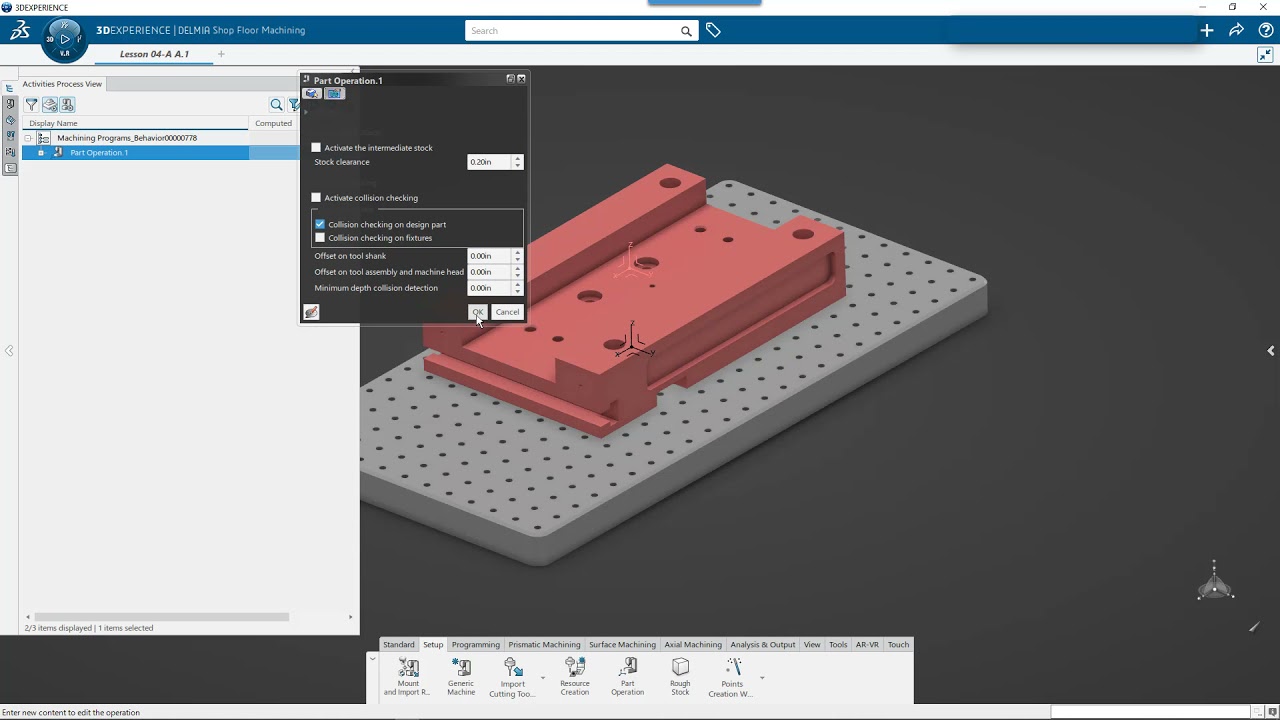Click the Import Cutting Tools command

pyautogui.click(x=512, y=677)
